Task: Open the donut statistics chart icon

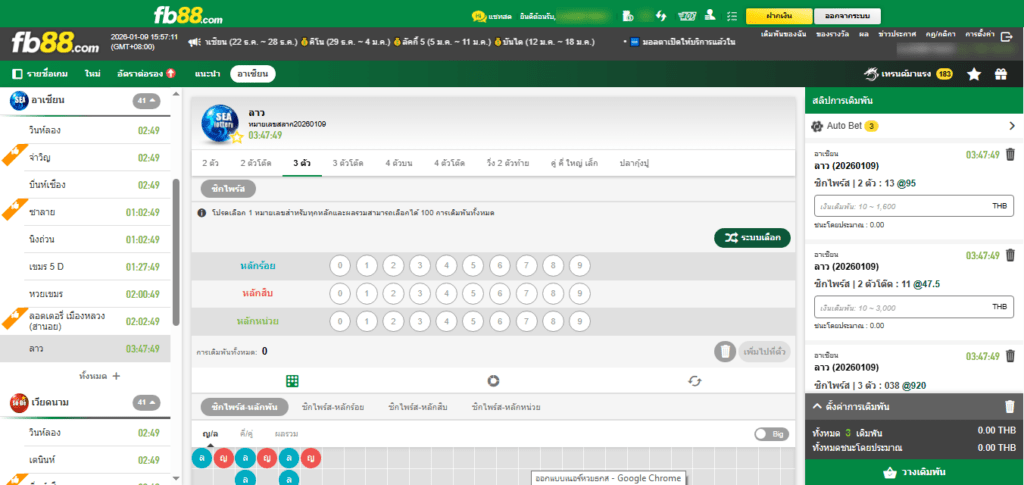Action: tap(493, 381)
